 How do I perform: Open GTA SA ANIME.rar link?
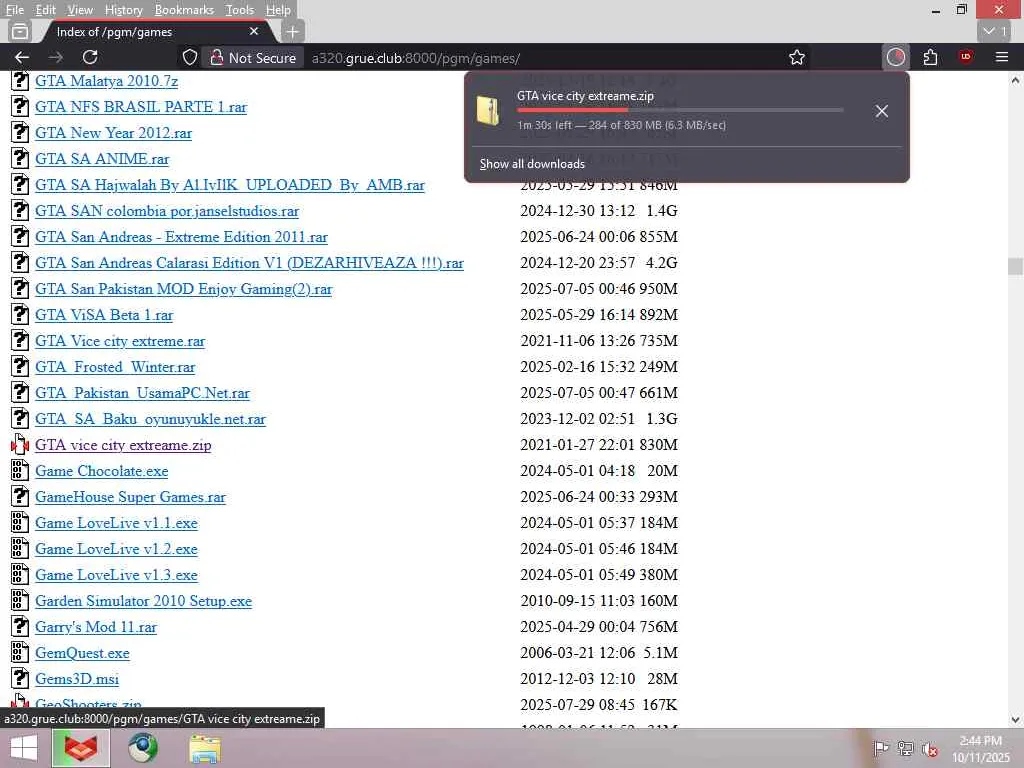[102, 159]
